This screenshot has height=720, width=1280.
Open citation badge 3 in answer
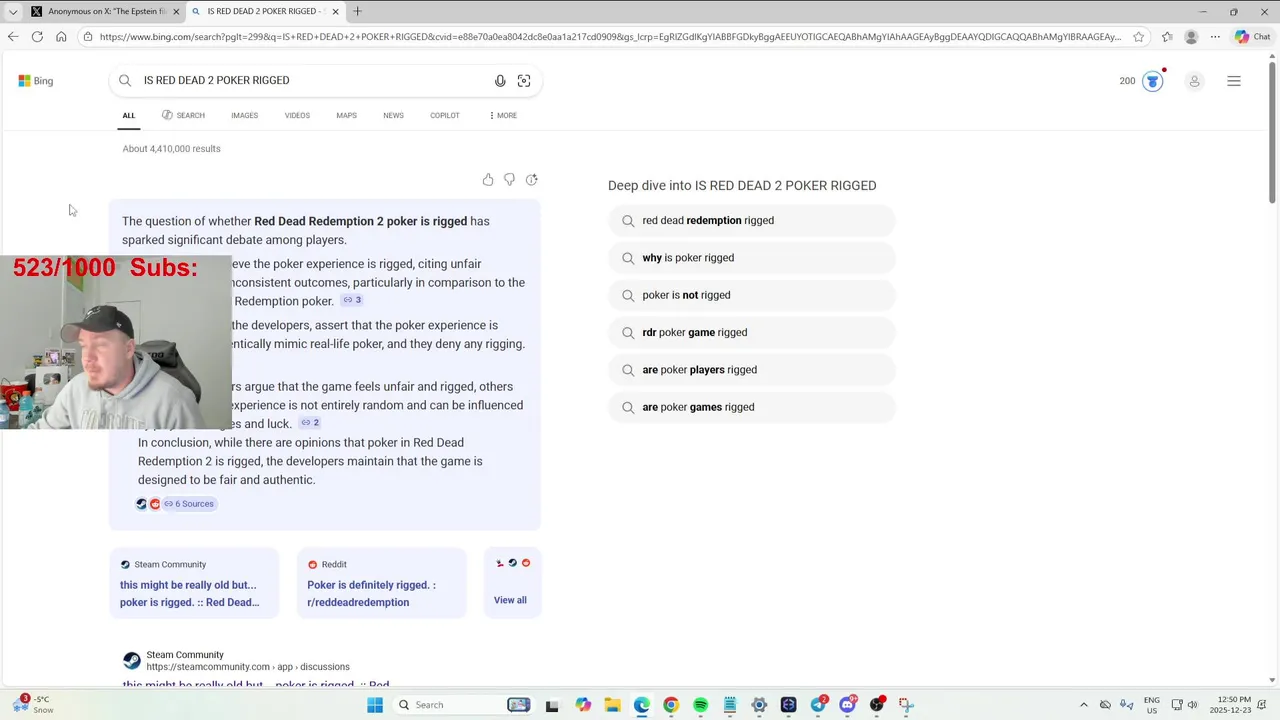[x=352, y=300]
